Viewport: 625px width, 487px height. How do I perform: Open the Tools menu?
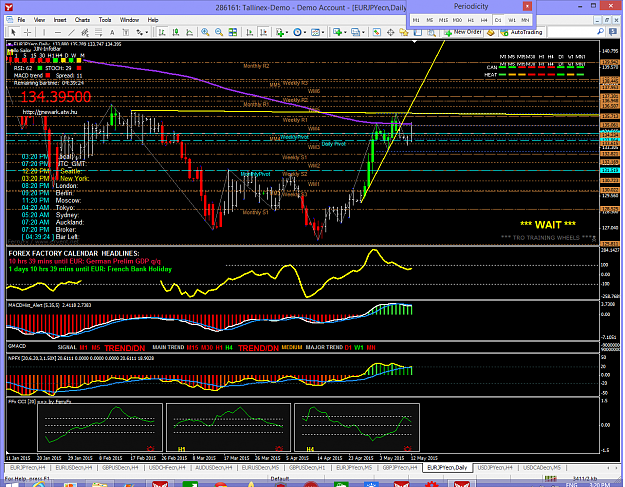tap(105, 20)
